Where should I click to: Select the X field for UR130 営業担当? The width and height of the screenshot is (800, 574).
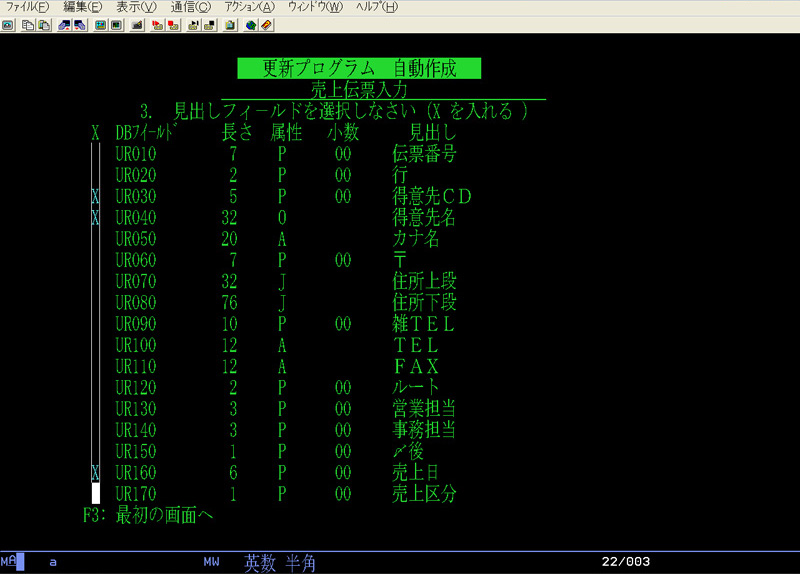click(95, 409)
